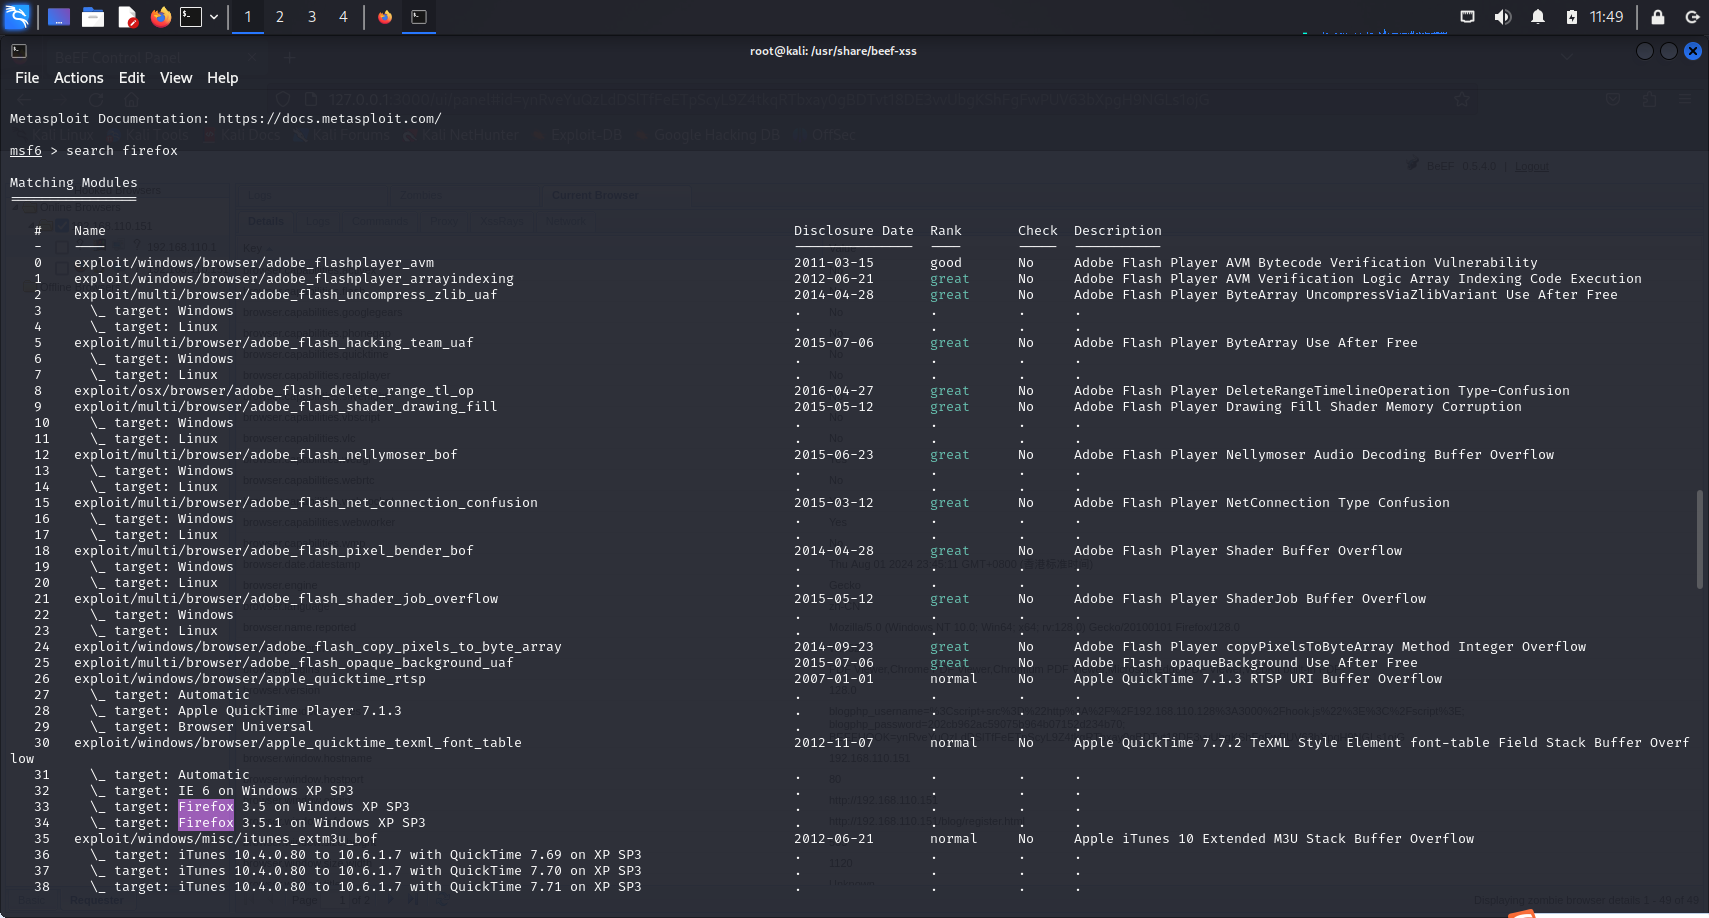
Task: Open the Actions menu
Action: [78, 77]
